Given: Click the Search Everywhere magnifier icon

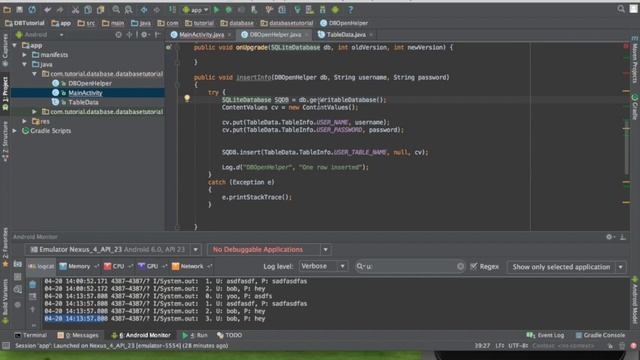Looking at the screenshot, I should [x=621, y=9].
